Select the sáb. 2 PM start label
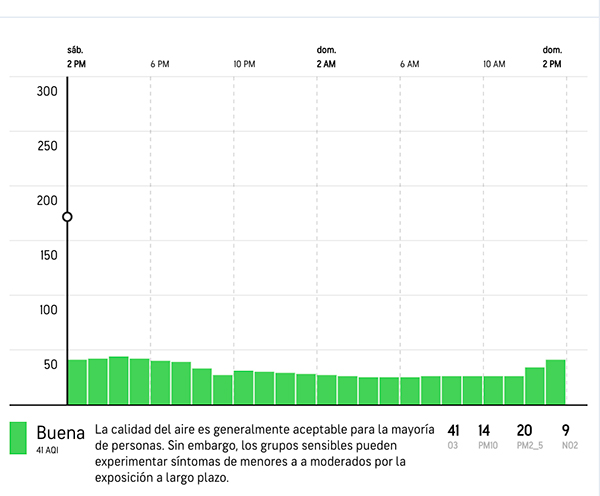Viewport: 600px width, 496px height. (x=76, y=57)
